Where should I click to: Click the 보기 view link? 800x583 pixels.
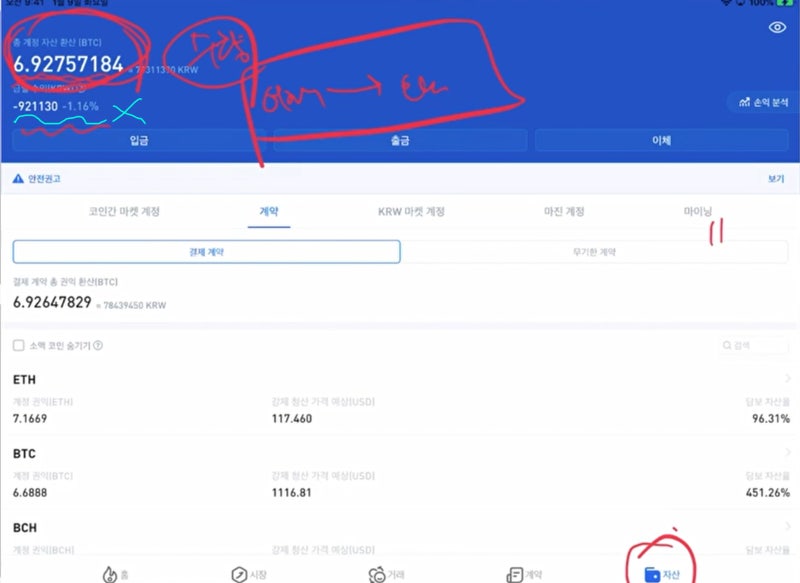776,179
